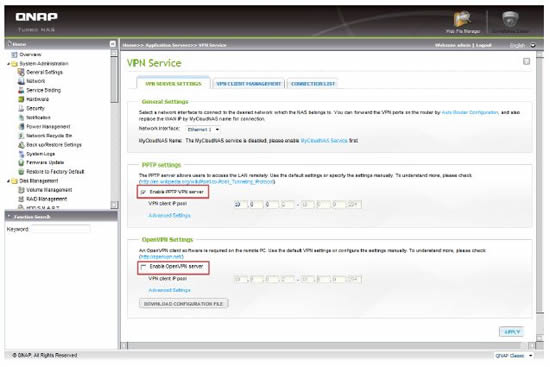This screenshot has width=550, height=367.
Task: Click the Restore to Factory Default icon
Action: tap(21, 172)
